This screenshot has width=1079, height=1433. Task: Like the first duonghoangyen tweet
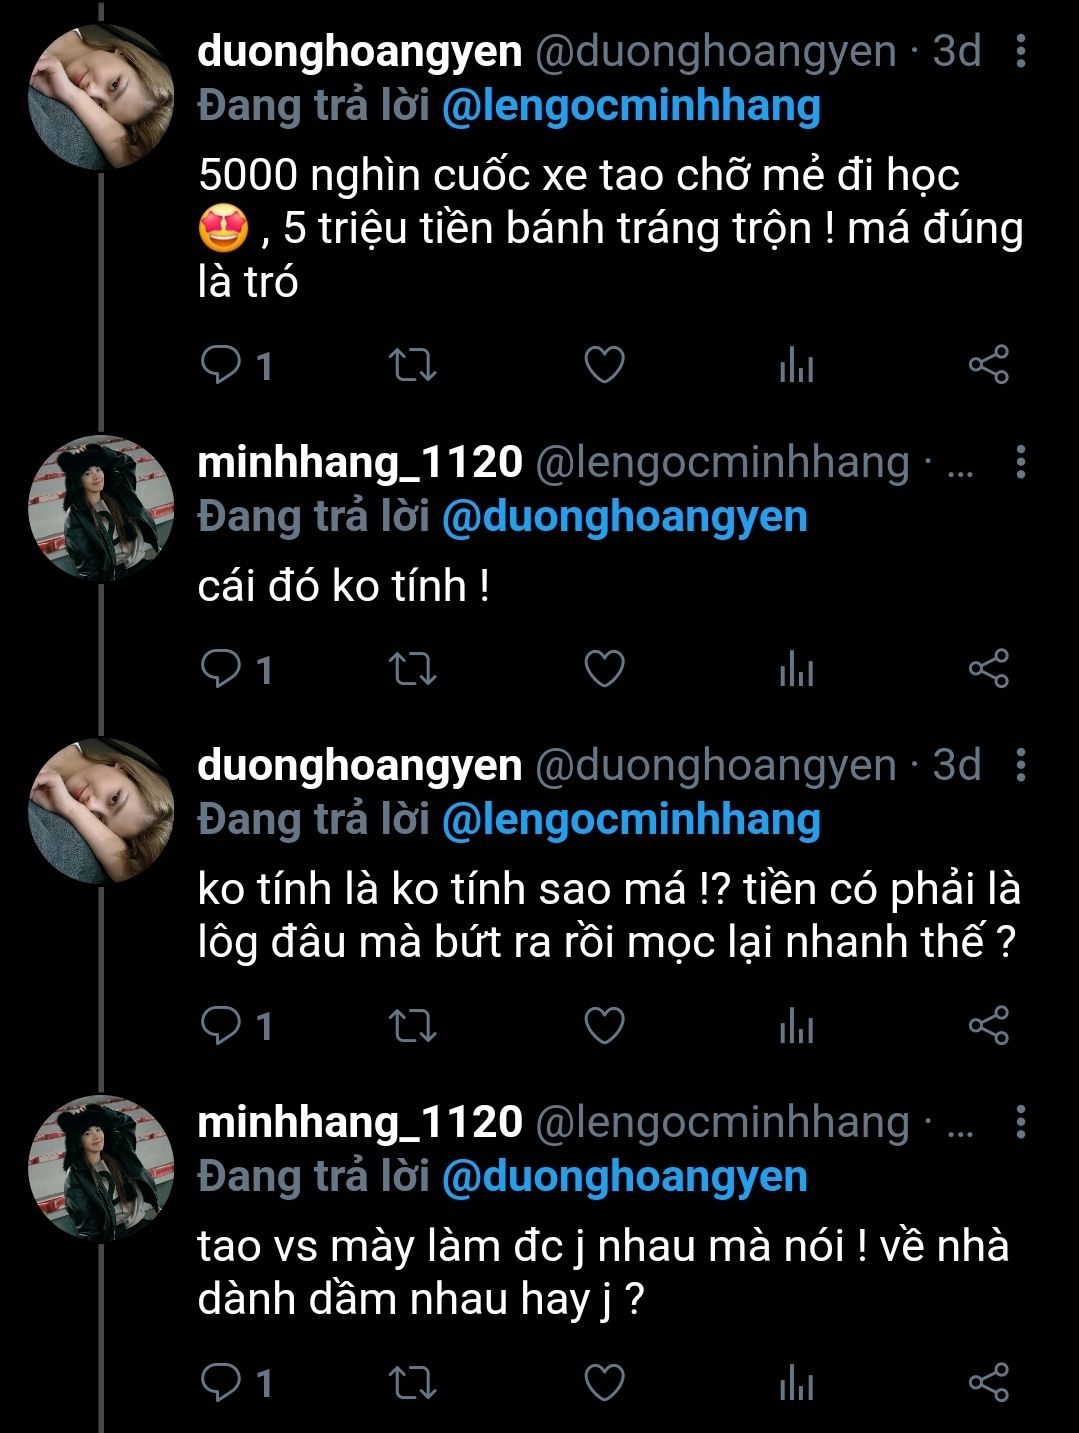tap(604, 365)
